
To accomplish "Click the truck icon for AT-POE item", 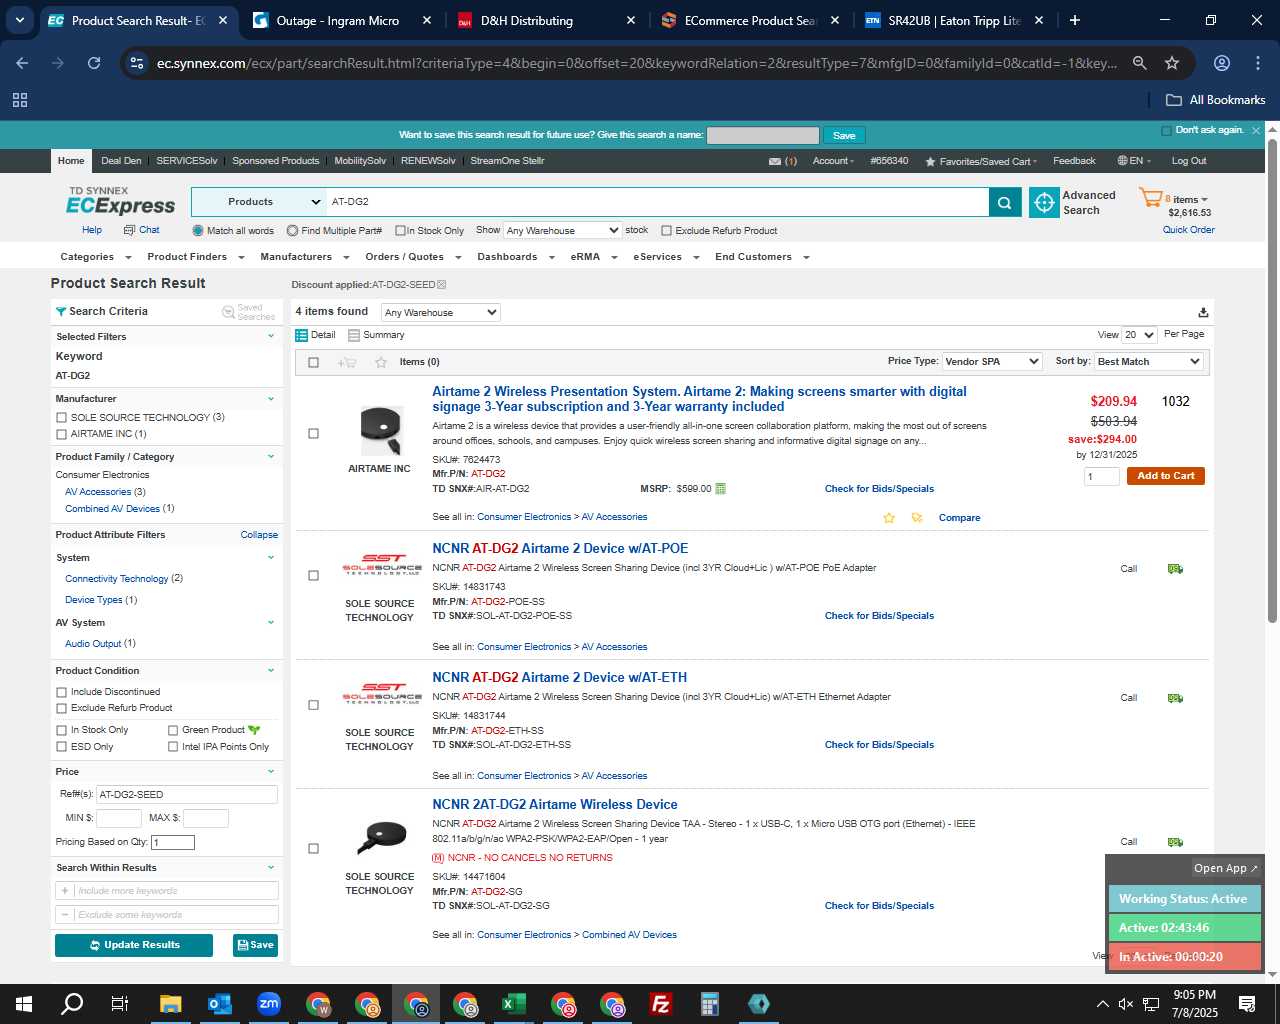I will pyautogui.click(x=1175, y=569).
